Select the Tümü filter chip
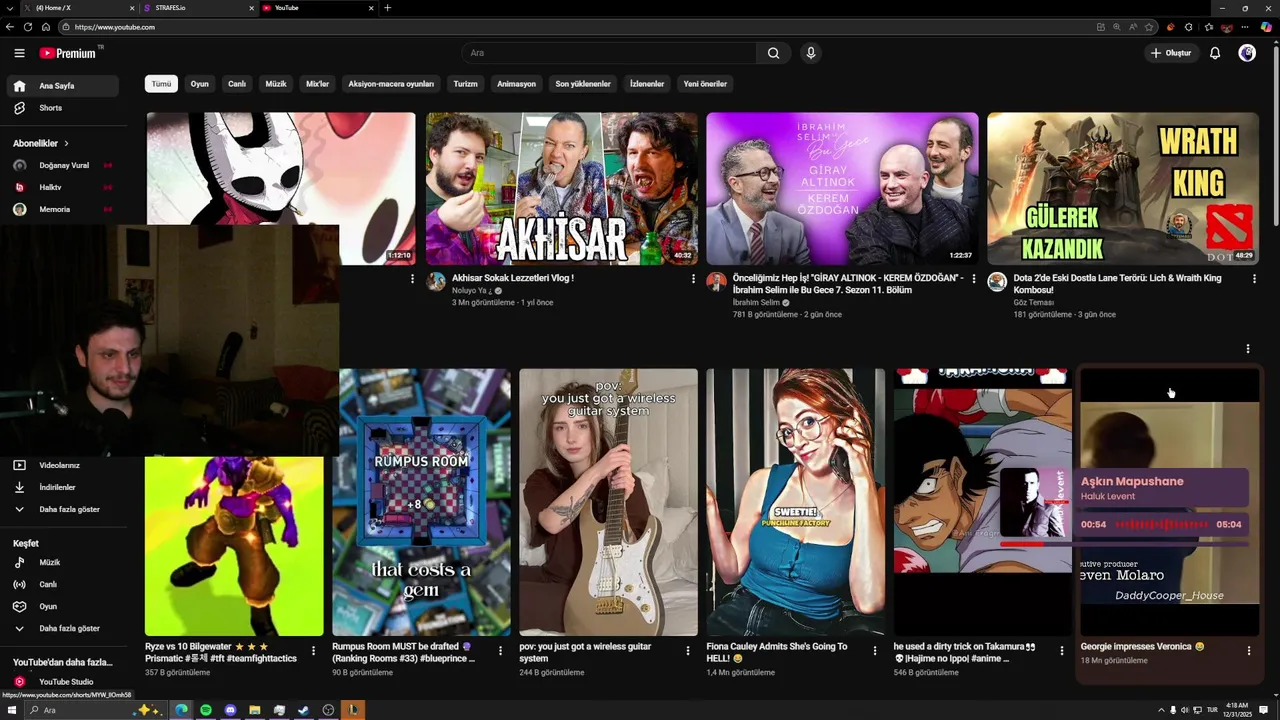The height and width of the screenshot is (720, 1280). coord(161,84)
